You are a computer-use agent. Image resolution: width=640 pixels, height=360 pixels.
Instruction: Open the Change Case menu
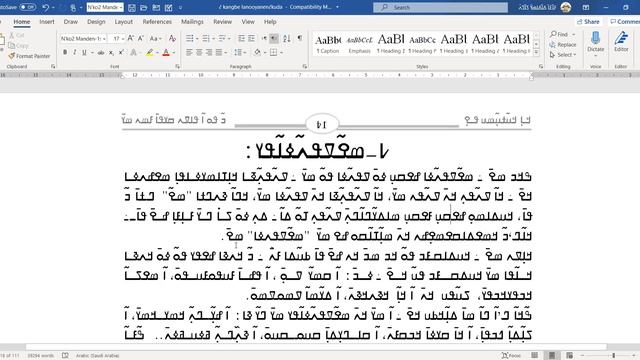(x=156, y=38)
